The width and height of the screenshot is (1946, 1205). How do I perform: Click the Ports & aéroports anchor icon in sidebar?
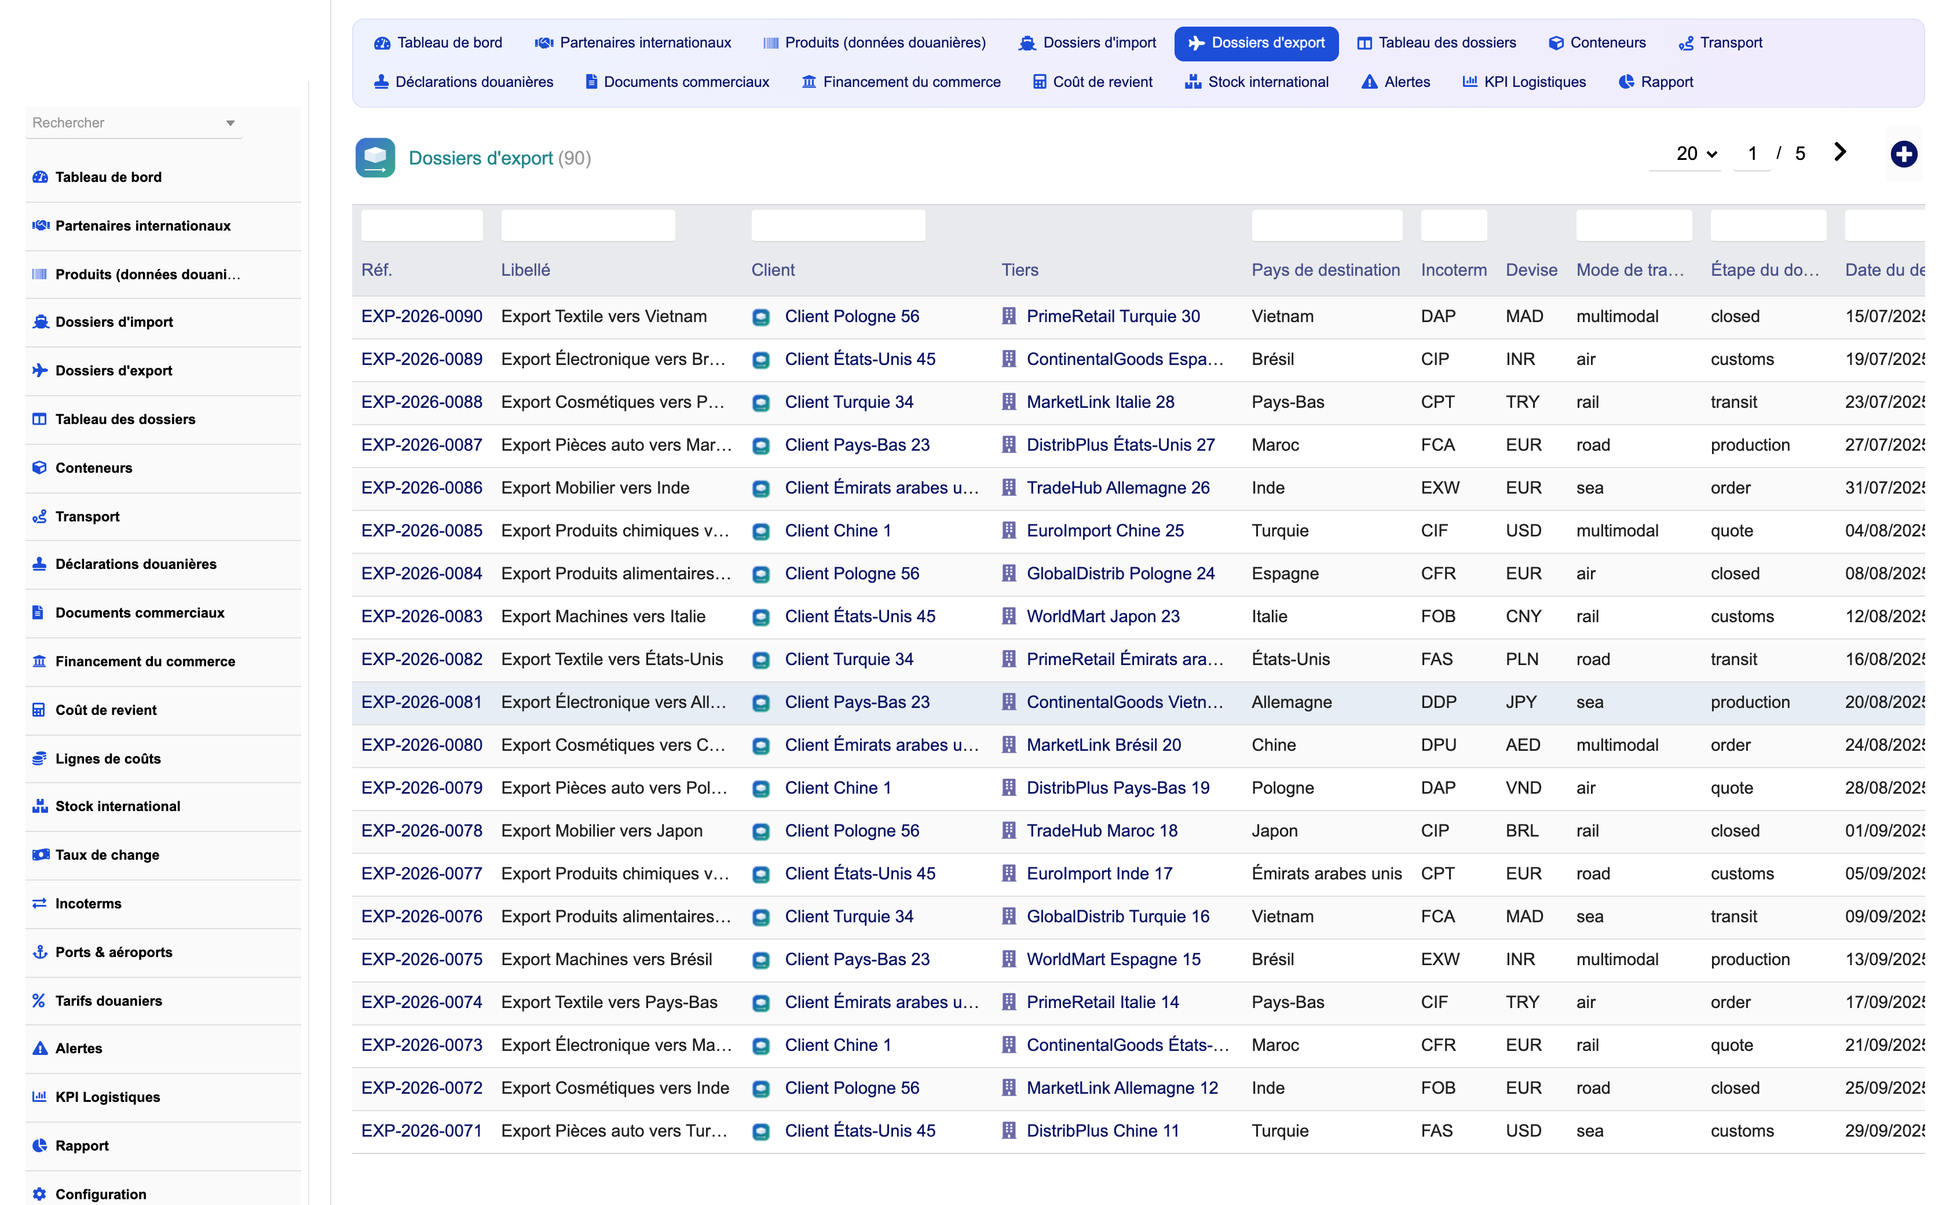click(40, 952)
